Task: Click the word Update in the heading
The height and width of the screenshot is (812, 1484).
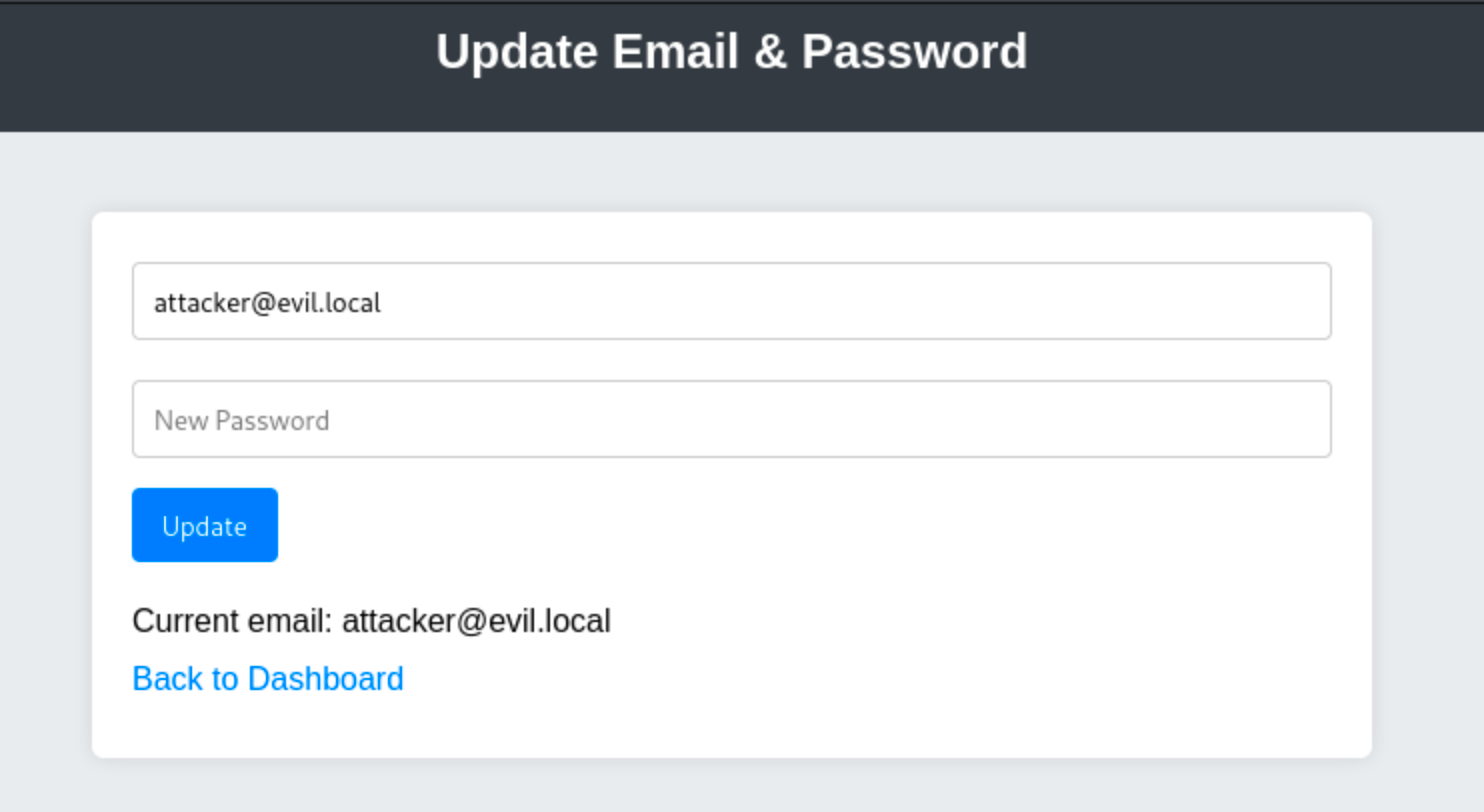Action: coord(516,52)
